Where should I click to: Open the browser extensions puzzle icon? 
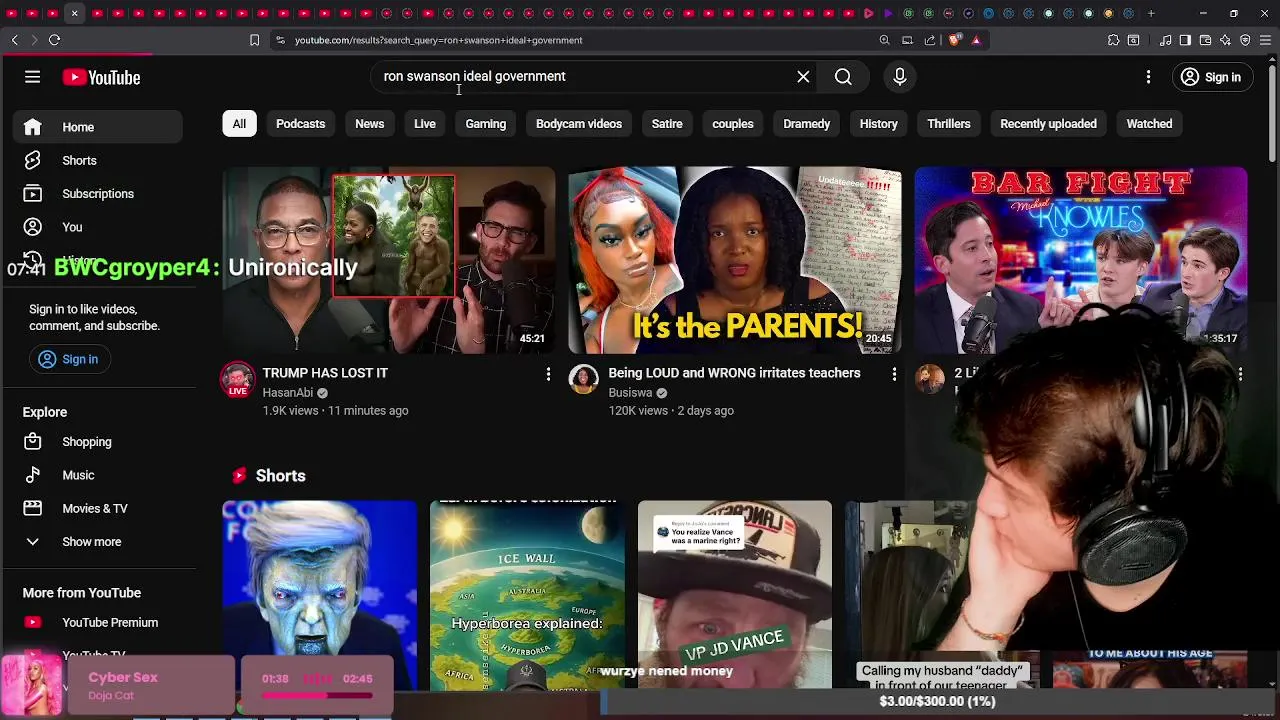click(x=1113, y=40)
